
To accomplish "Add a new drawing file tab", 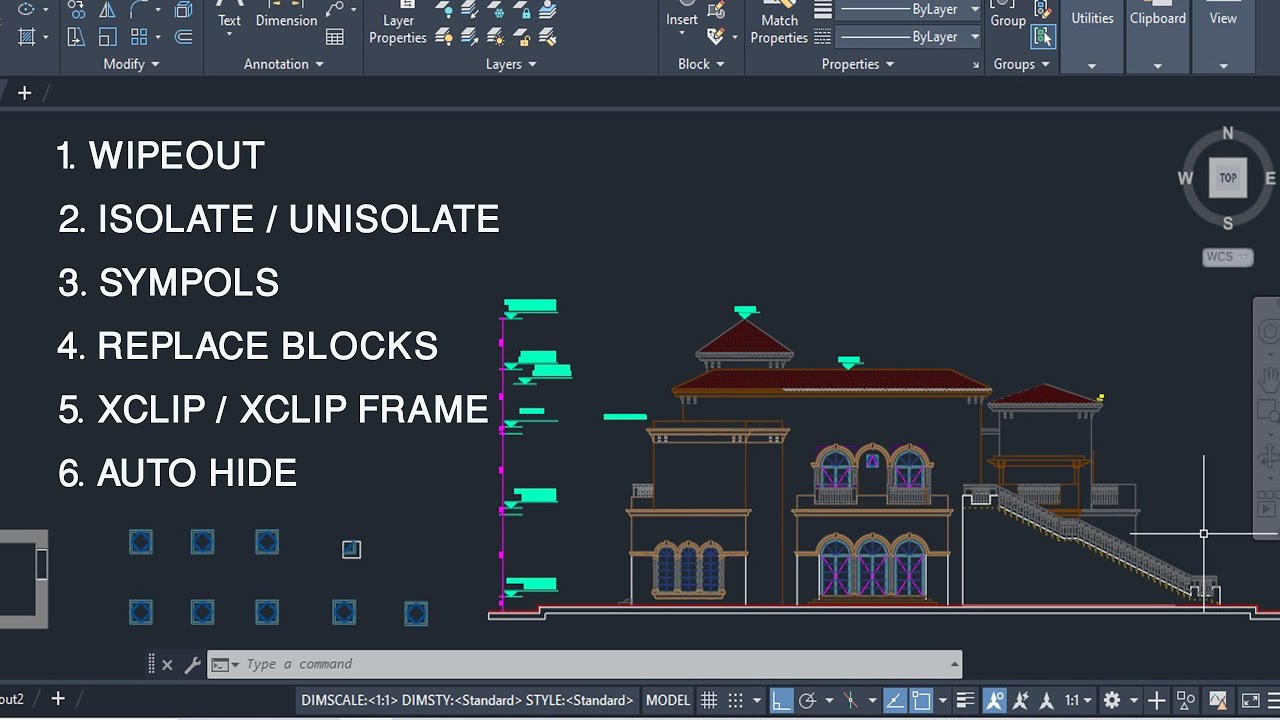I will point(24,93).
